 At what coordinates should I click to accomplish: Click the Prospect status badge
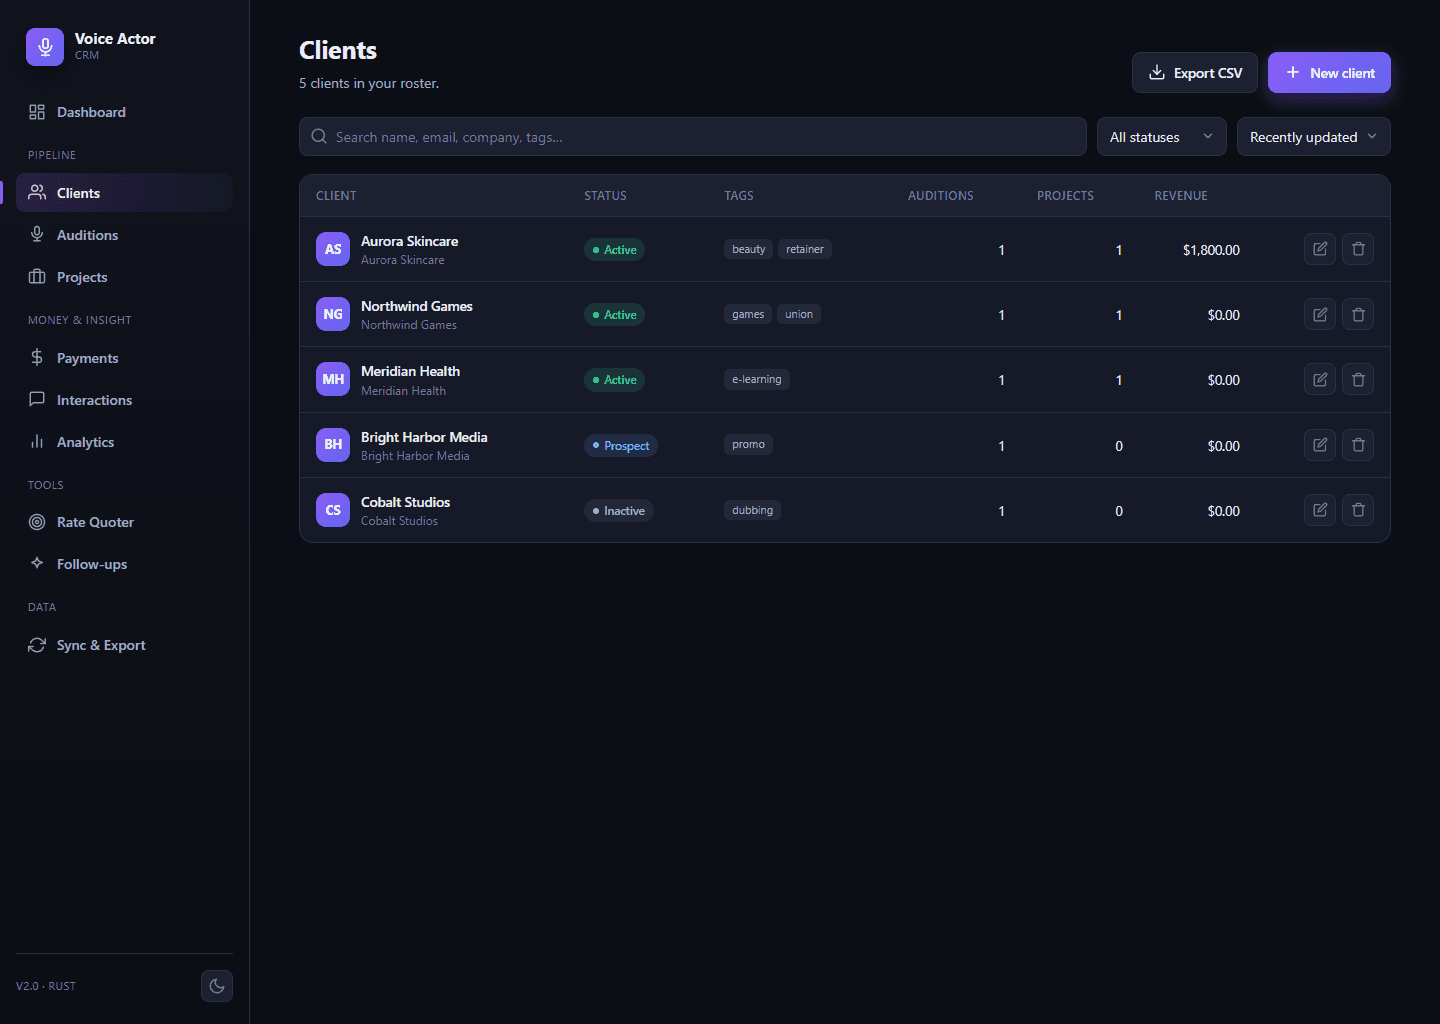[621, 446]
